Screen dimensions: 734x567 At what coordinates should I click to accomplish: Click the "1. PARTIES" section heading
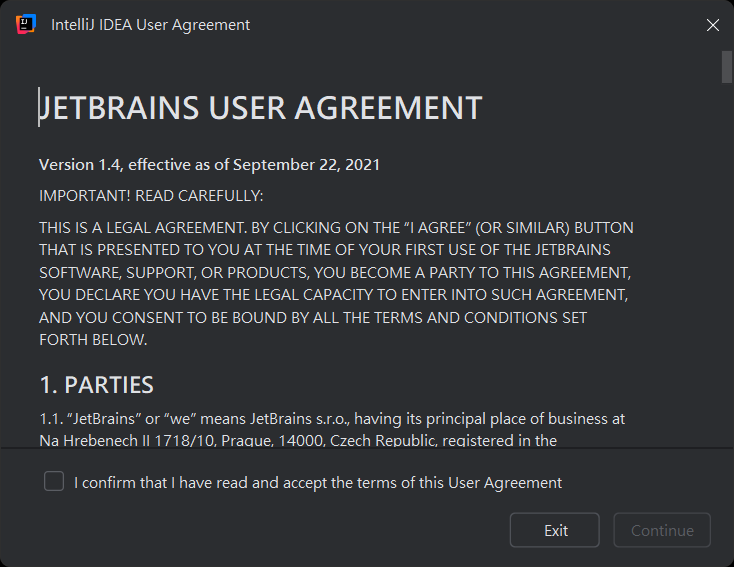pos(97,385)
